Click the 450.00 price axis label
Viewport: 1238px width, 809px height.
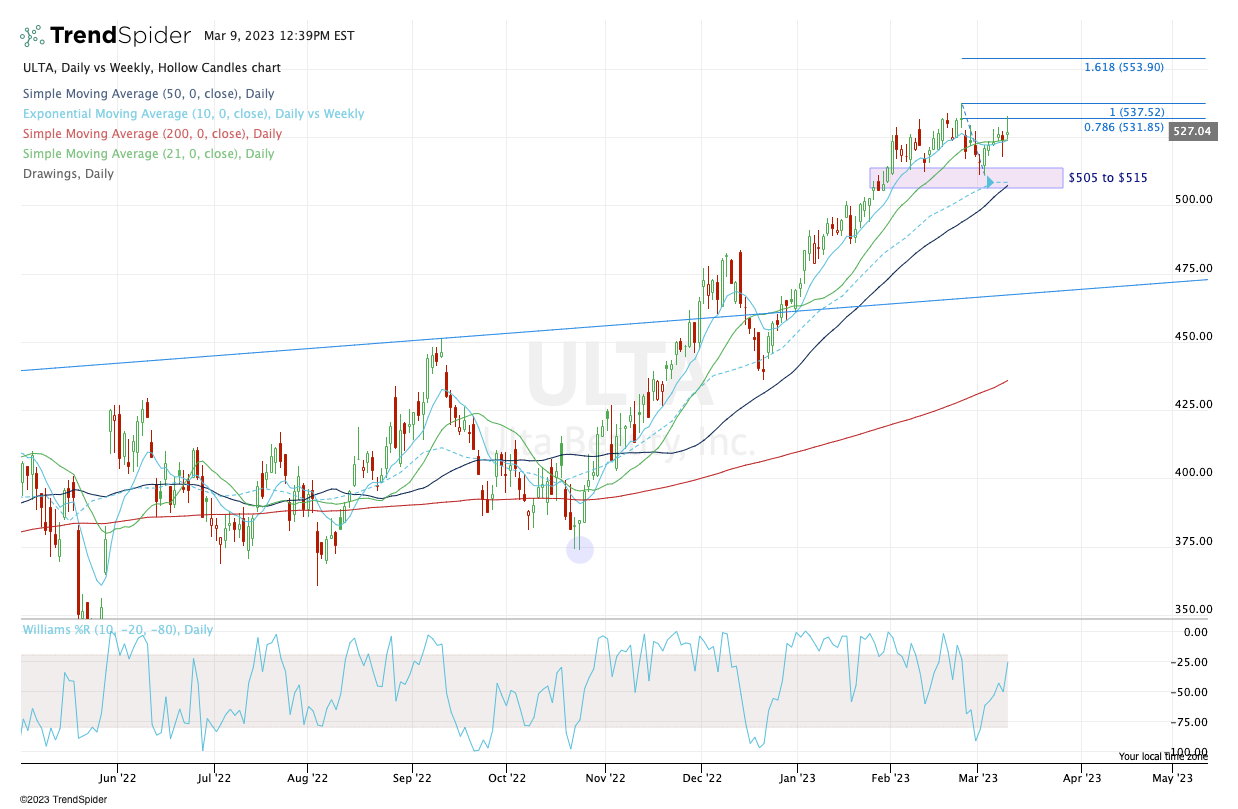click(x=1193, y=336)
